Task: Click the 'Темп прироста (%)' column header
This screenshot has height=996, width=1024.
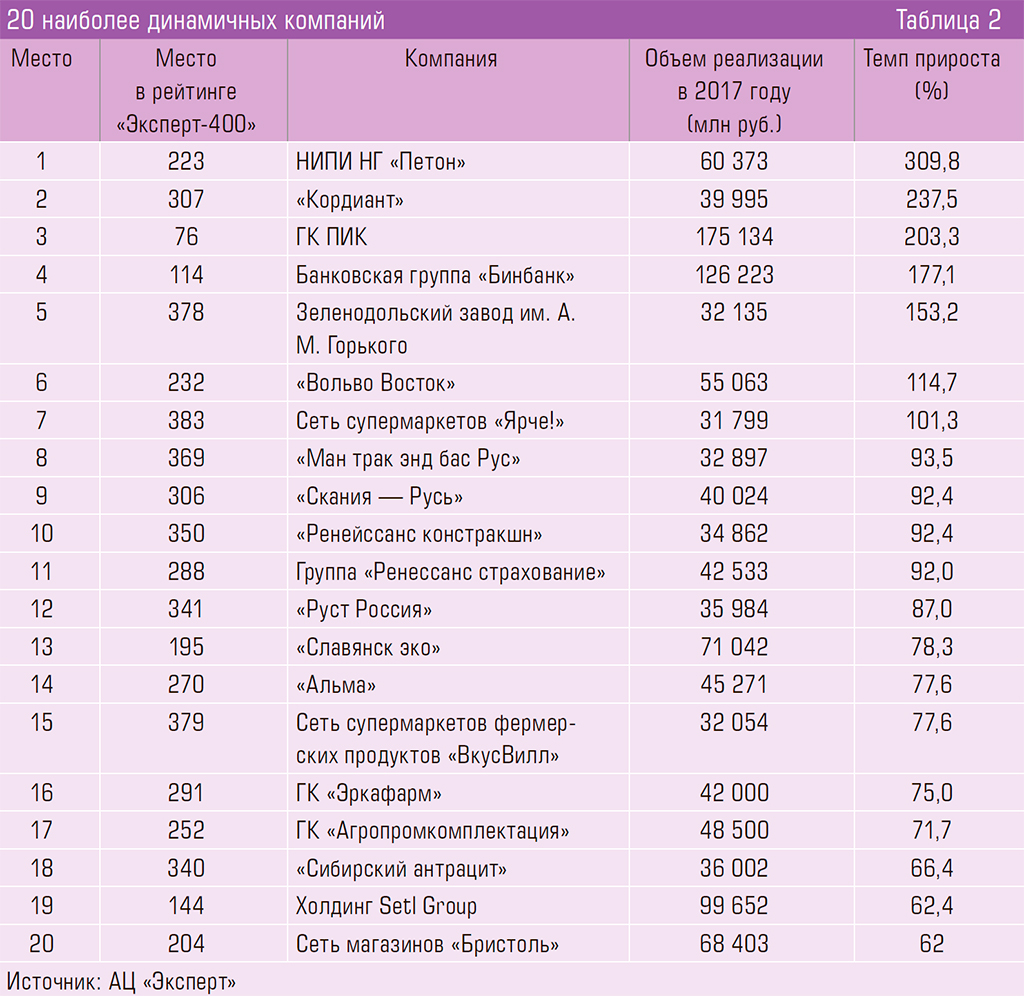Action: coord(931,74)
